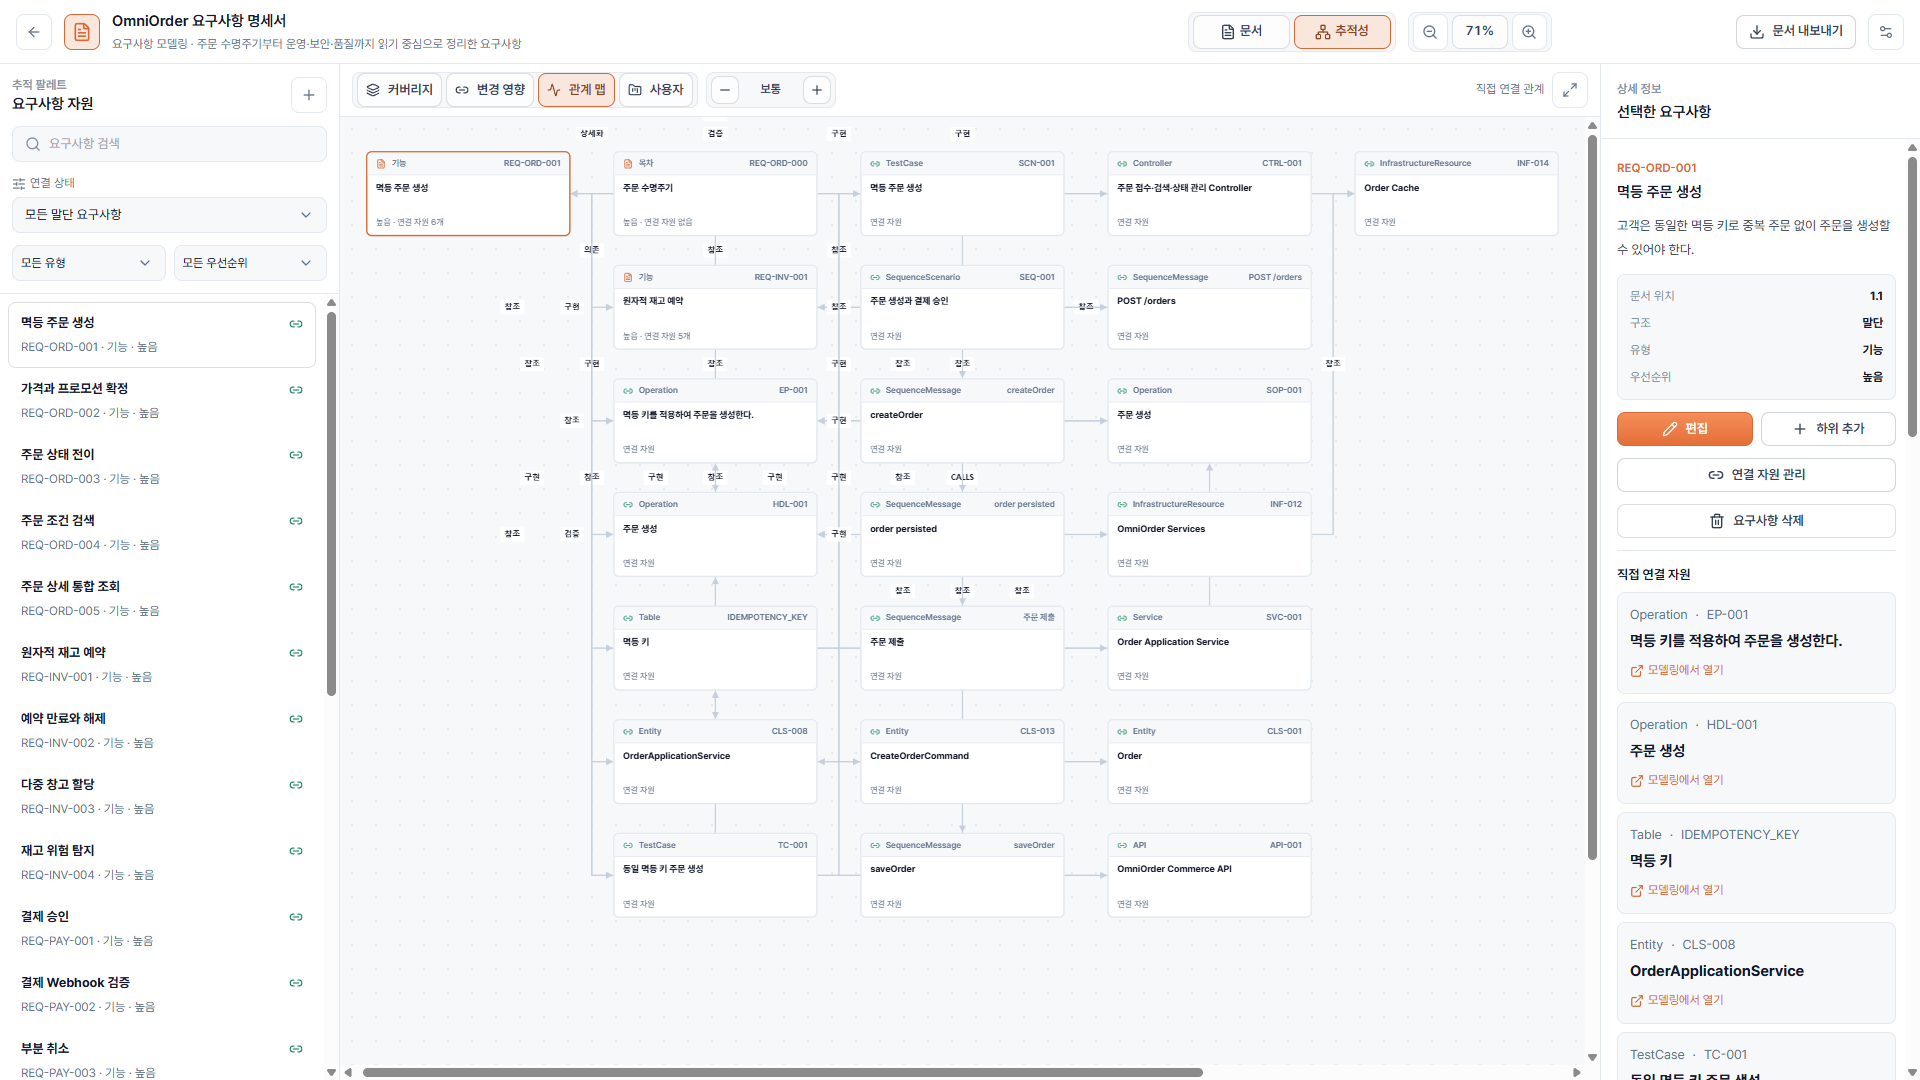The image size is (1920, 1080).
Task: Open the 변경 영향 tab
Action: (x=490, y=90)
